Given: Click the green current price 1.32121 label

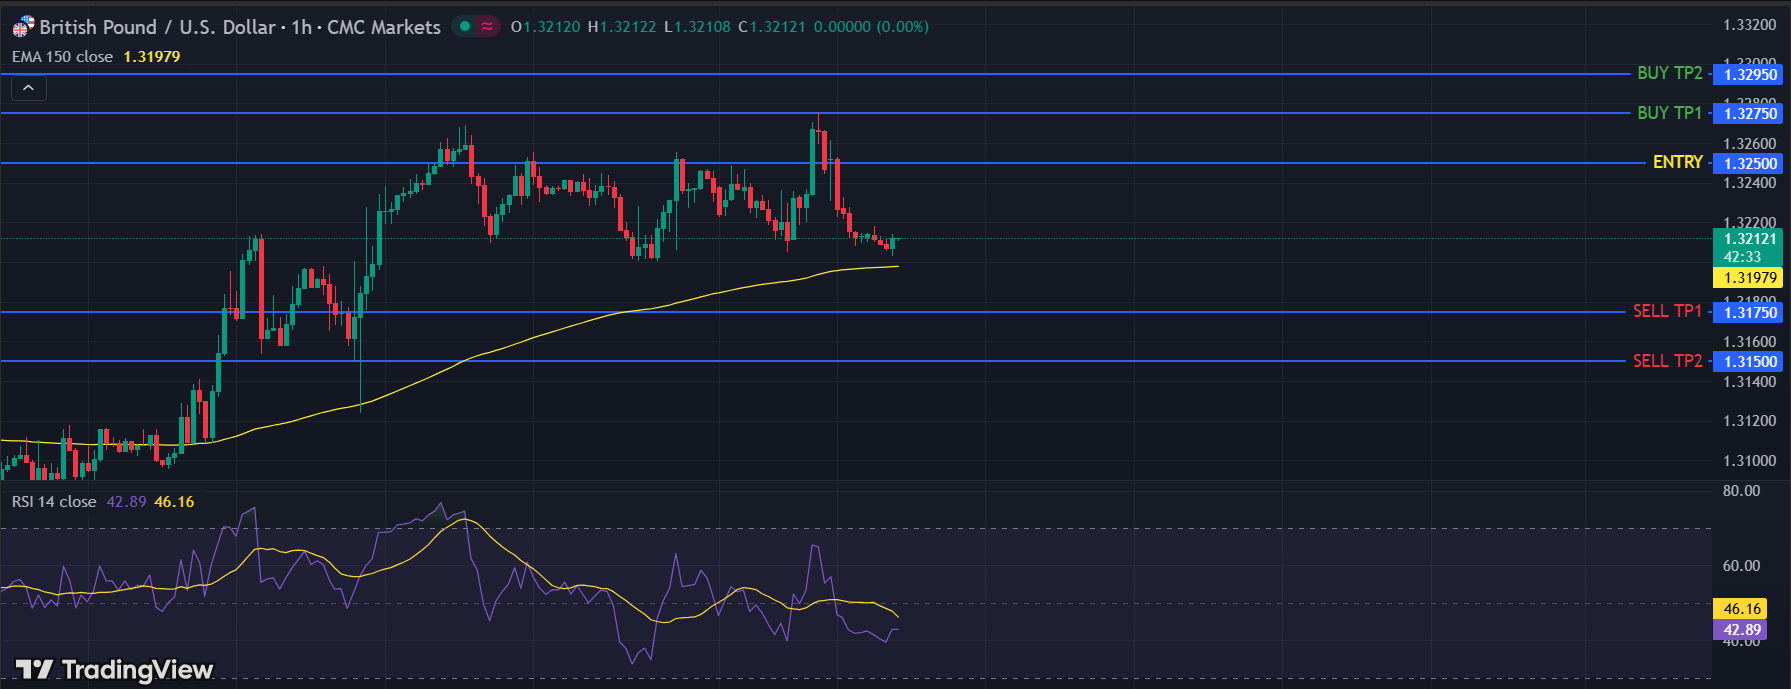Looking at the screenshot, I should [1749, 239].
